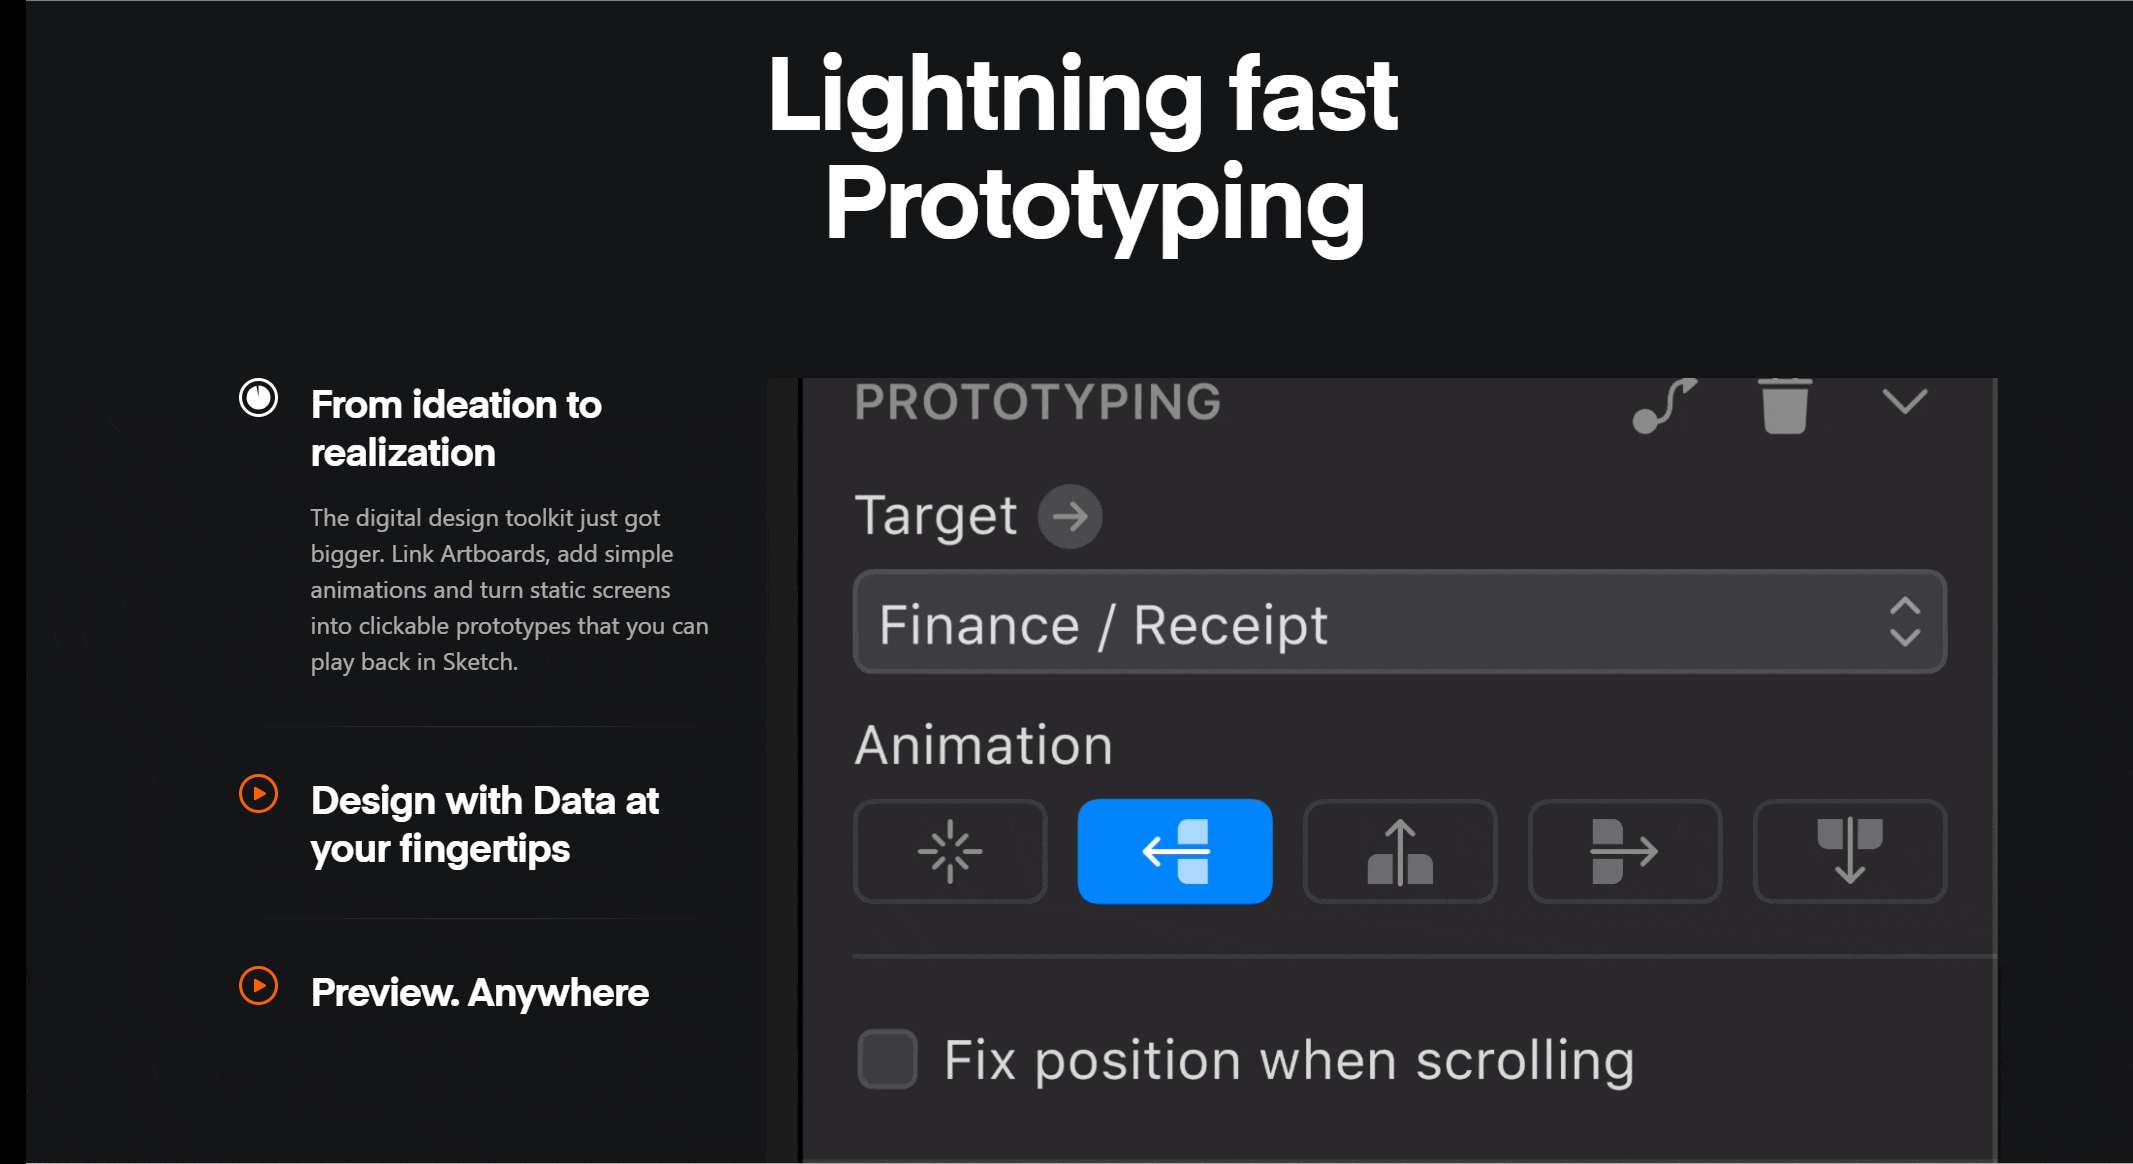
Task: Select the slide-right transition animation icon
Action: [1620, 851]
